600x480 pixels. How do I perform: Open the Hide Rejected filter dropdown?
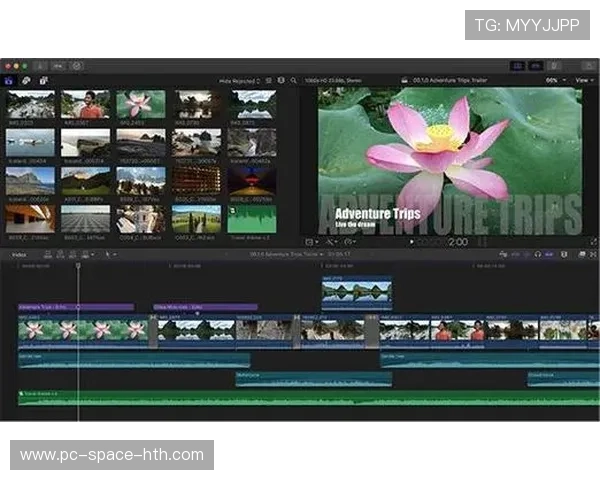pos(240,81)
